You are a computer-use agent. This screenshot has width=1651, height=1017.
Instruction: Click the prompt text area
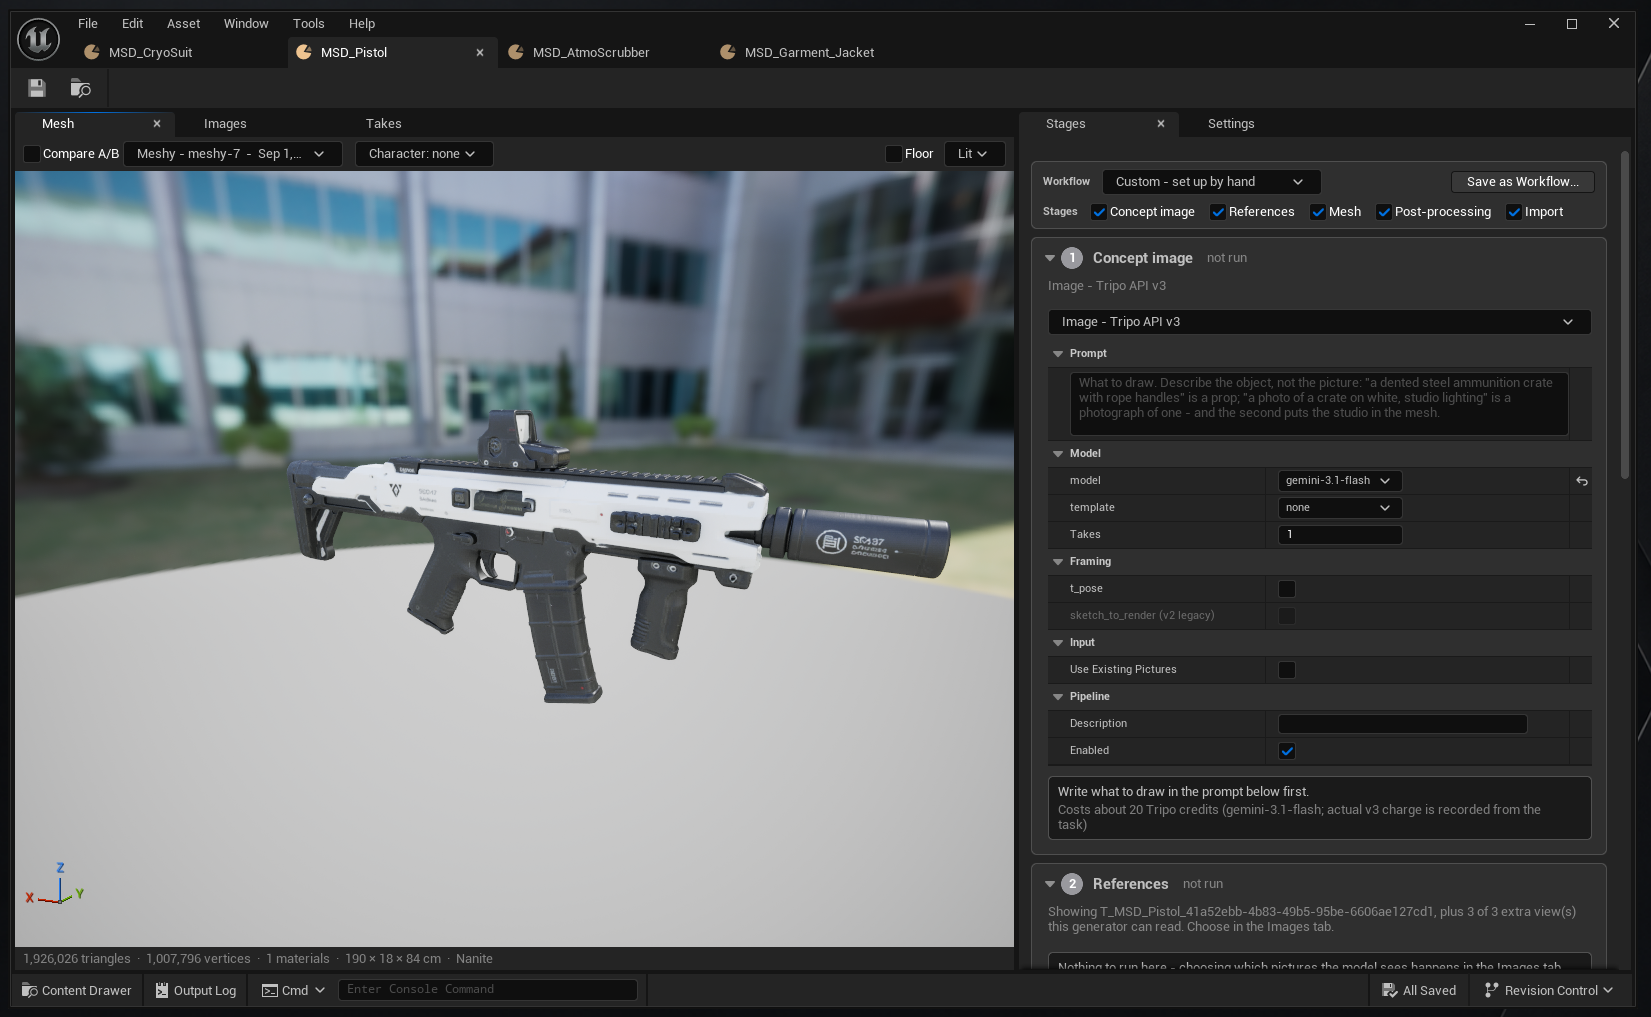coord(1319,404)
